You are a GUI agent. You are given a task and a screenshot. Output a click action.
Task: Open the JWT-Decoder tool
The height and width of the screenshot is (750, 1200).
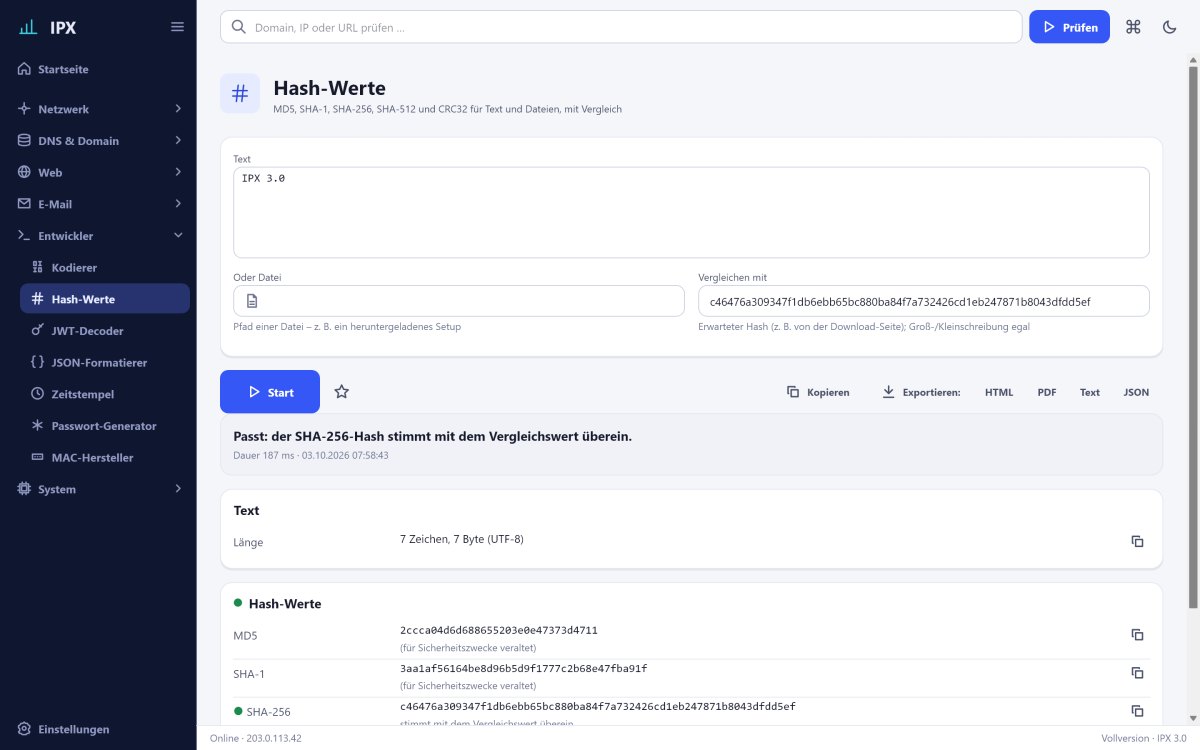(105, 330)
